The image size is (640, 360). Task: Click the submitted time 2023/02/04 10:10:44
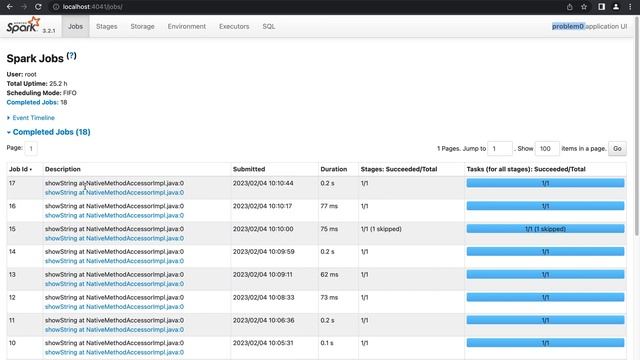click(263, 183)
